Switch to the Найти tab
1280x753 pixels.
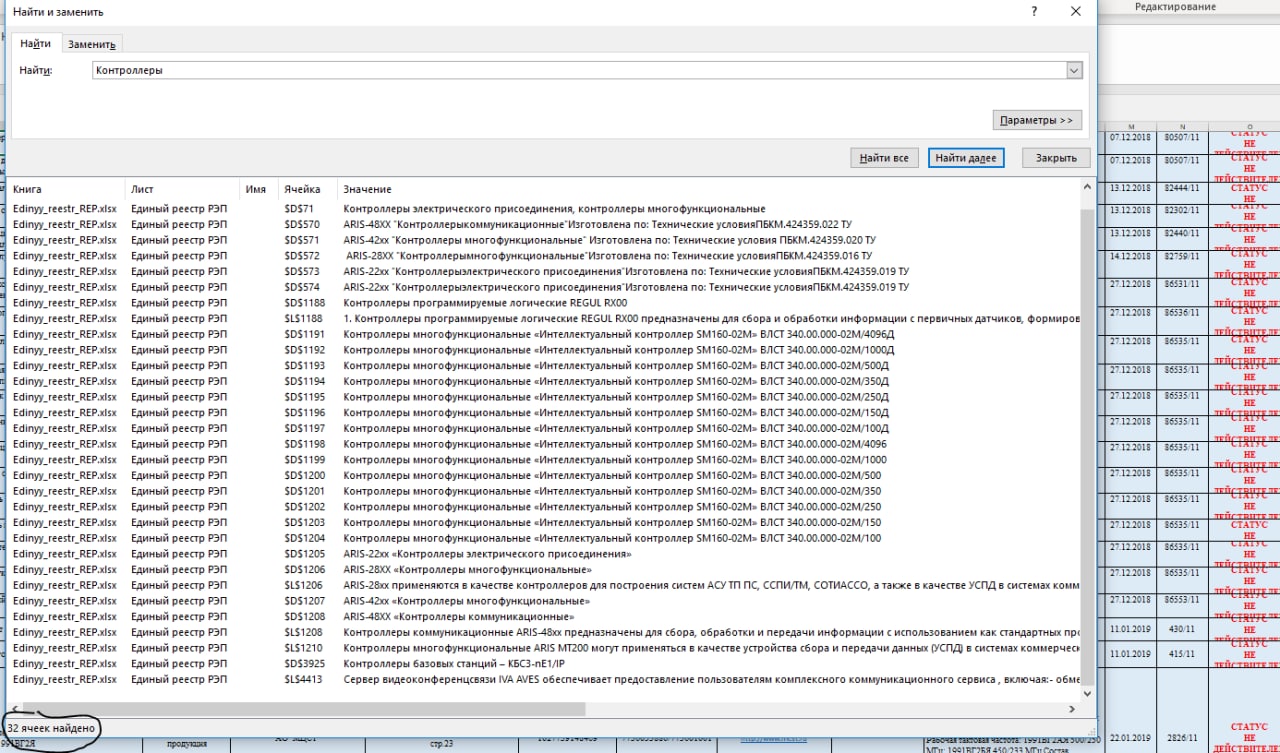pos(35,43)
